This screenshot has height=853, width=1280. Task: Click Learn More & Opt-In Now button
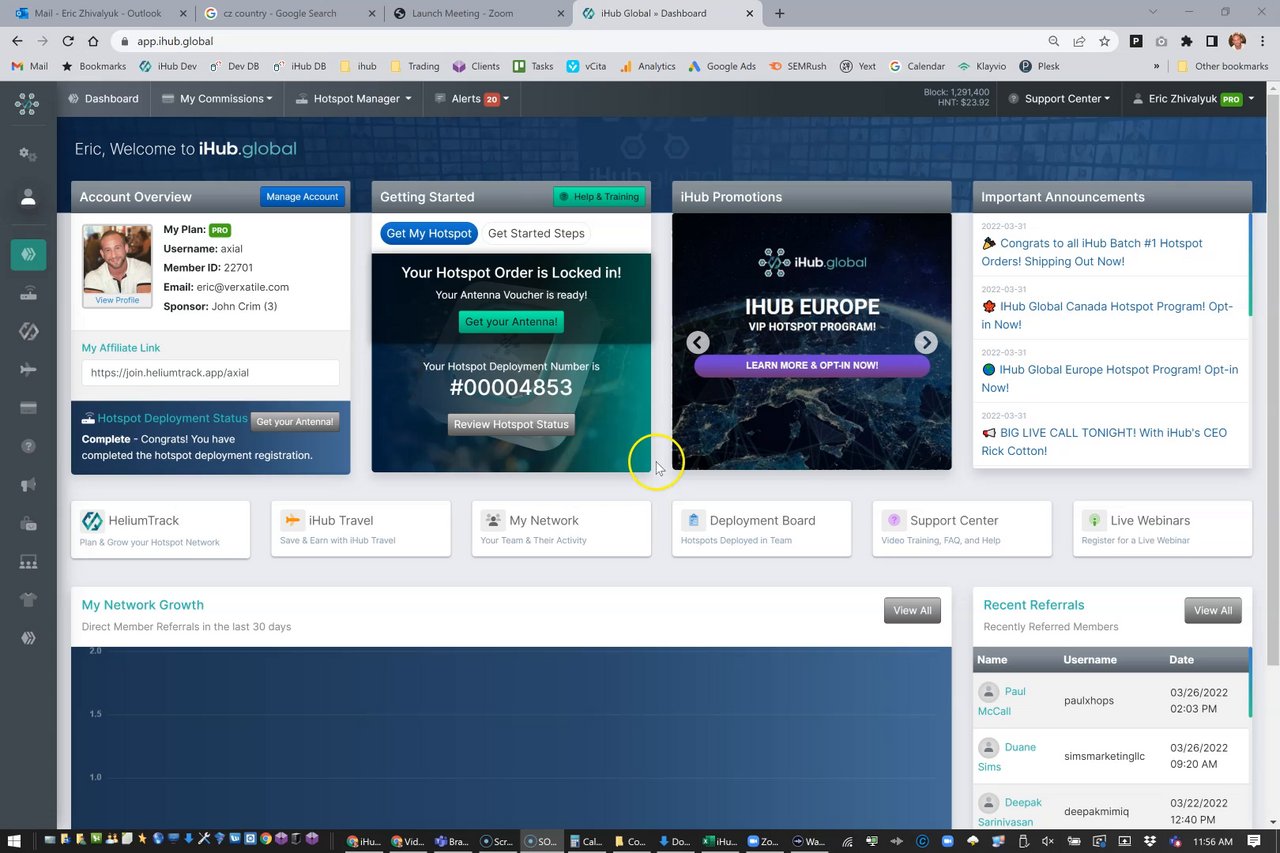812,365
